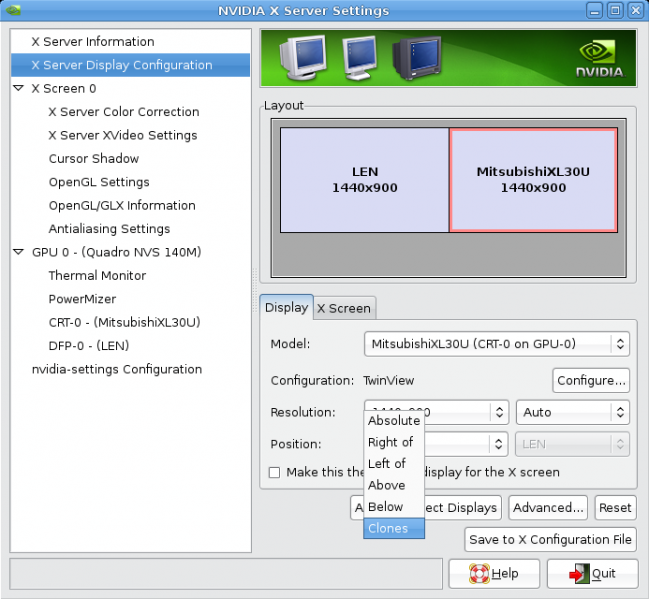649x599 pixels.
Task: Open X Server XVideo Settings
Action: (123, 135)
